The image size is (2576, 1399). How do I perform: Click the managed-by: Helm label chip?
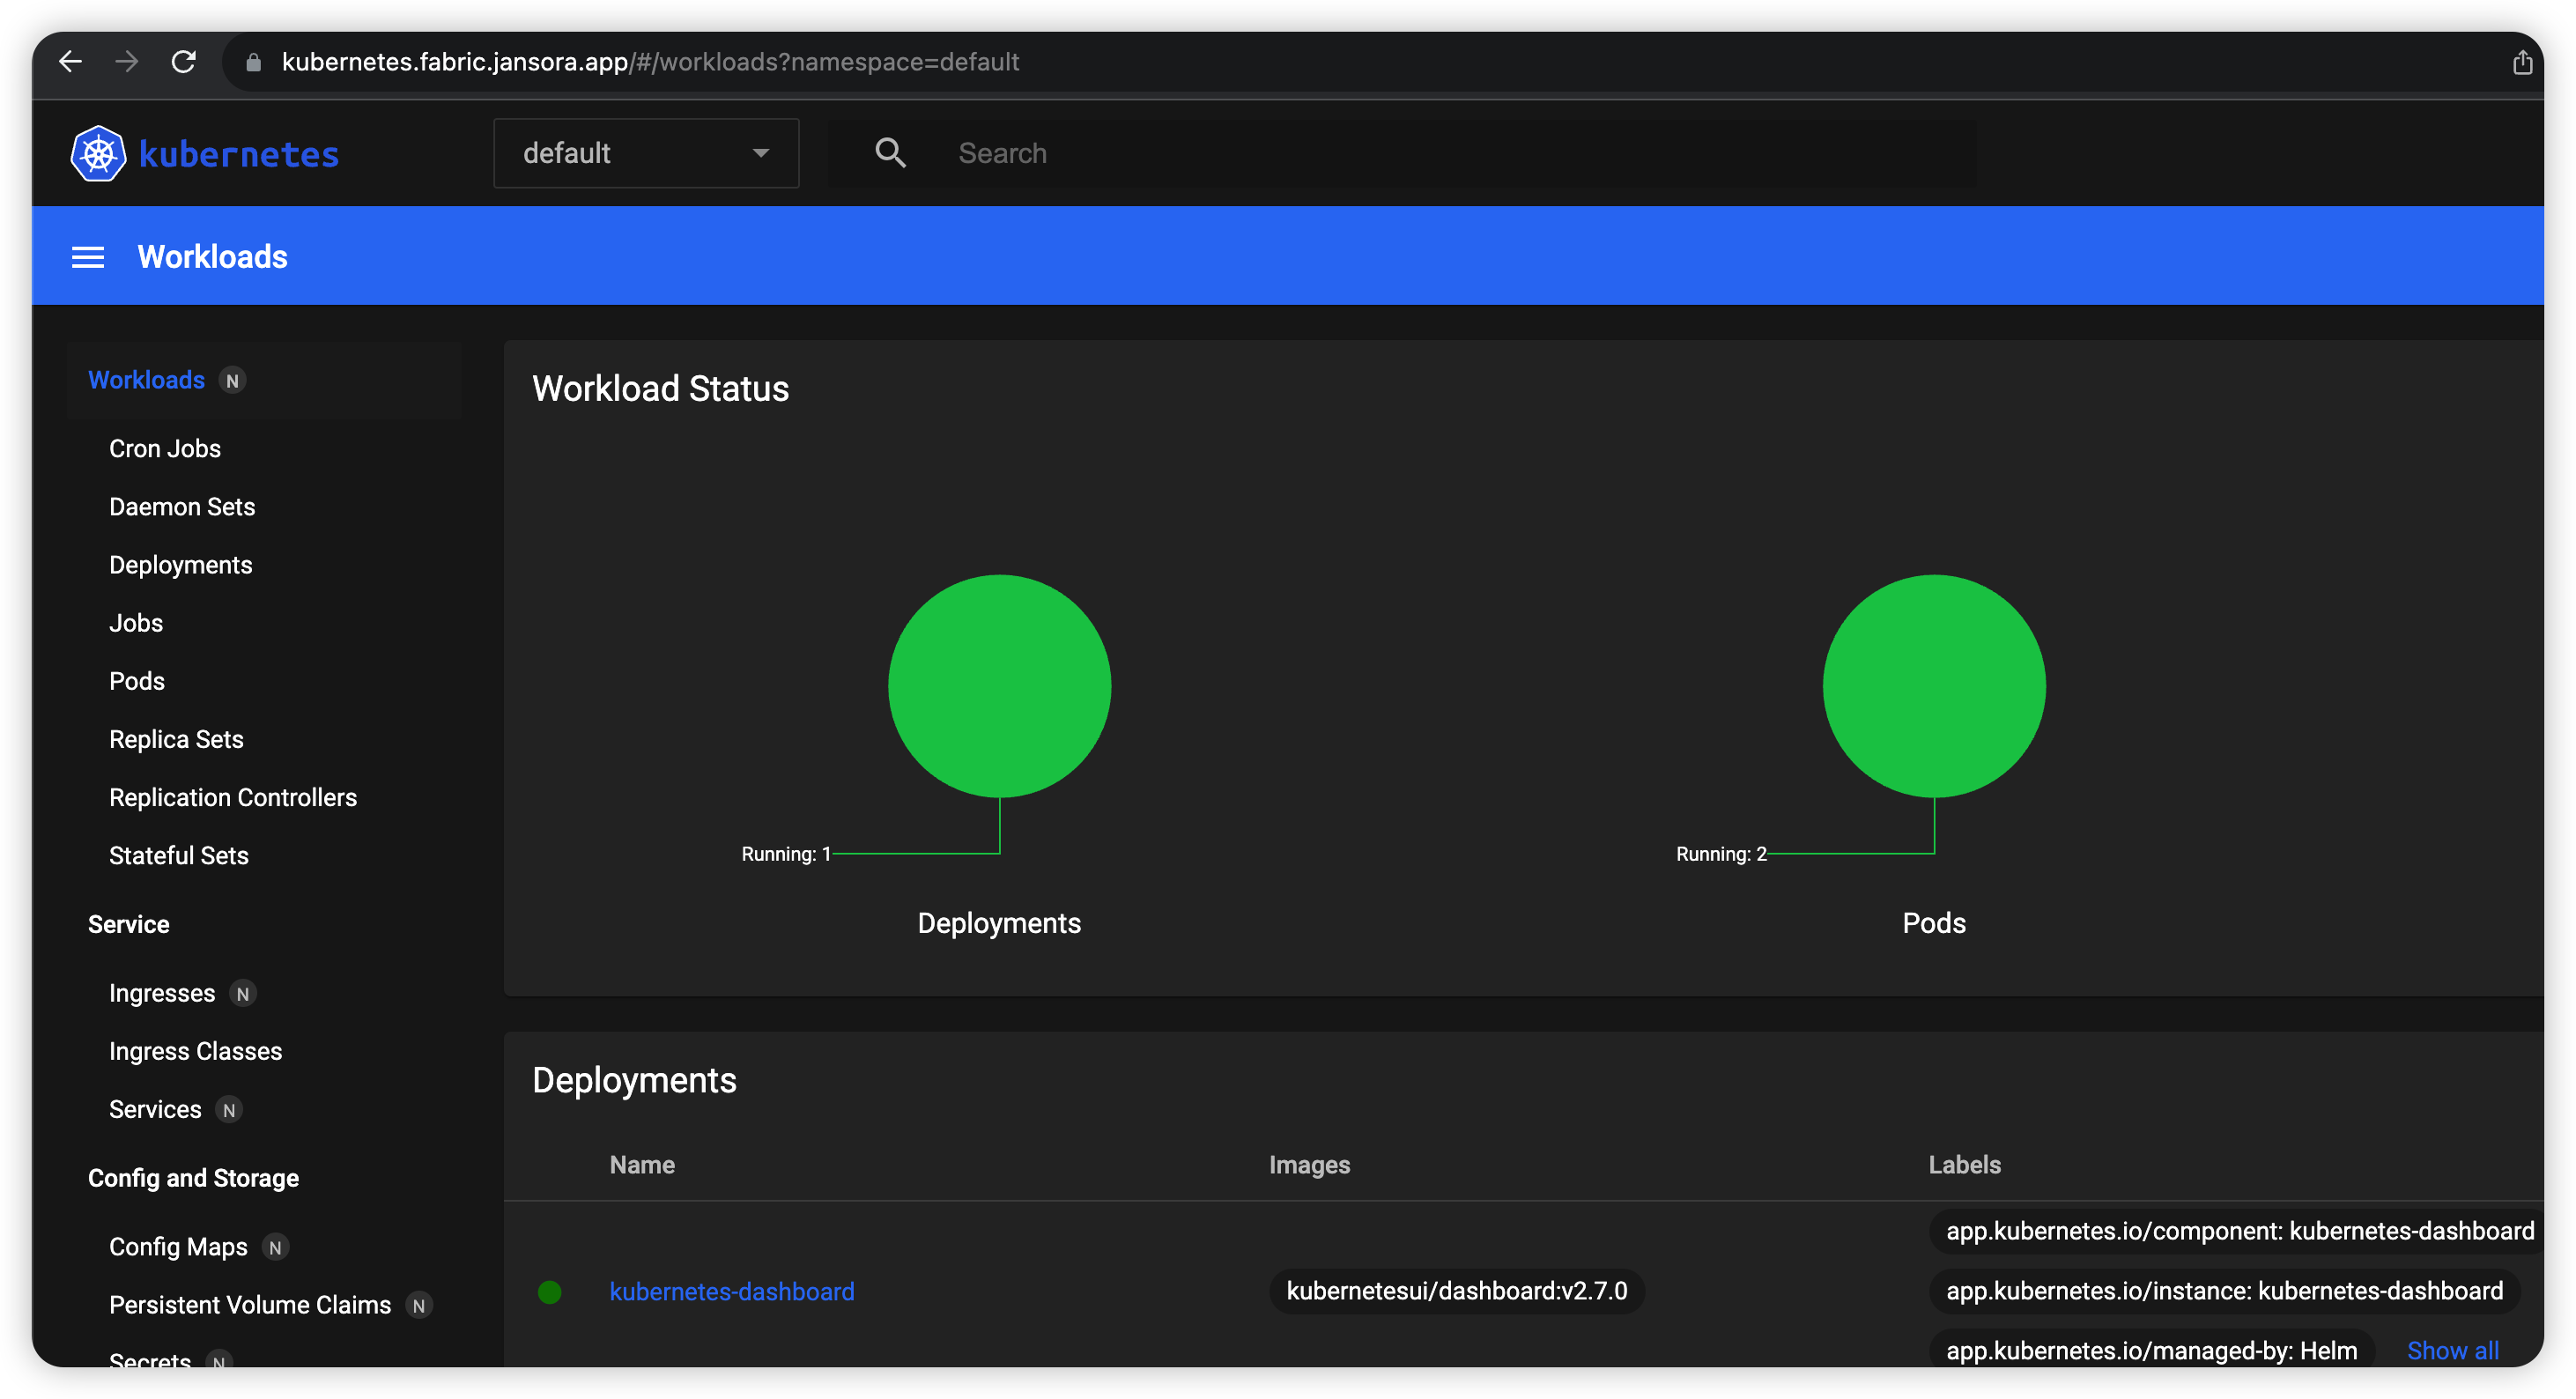click(2151, 1350)
